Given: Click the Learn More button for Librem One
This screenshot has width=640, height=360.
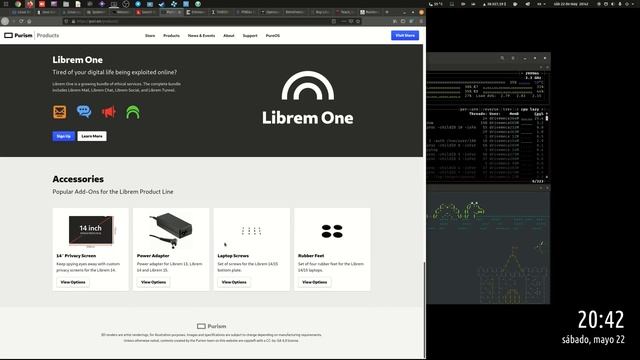Looking at the screenshot, I should point(92,136).
